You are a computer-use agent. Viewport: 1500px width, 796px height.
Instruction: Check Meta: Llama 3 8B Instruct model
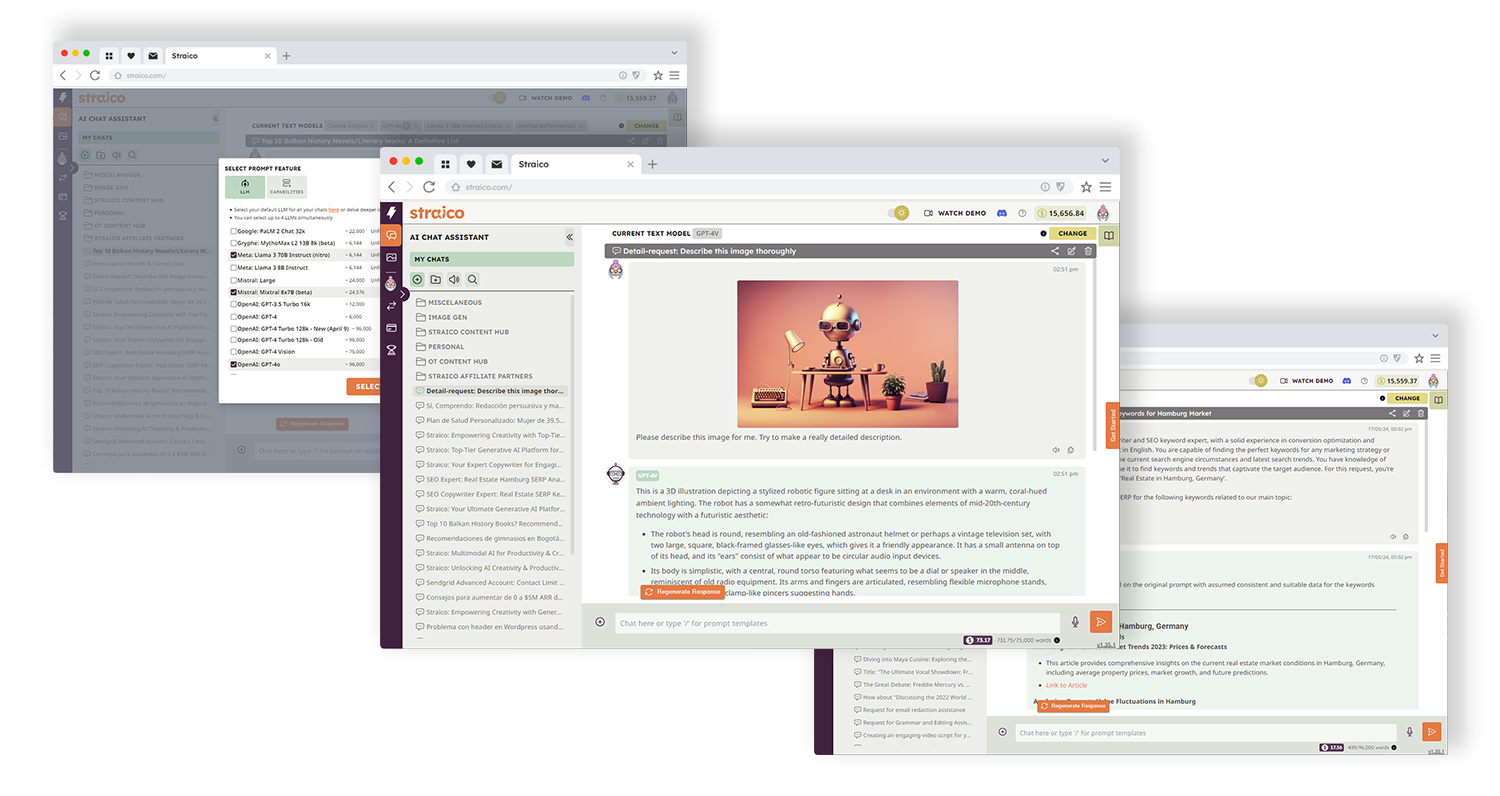tap(233, 267)
